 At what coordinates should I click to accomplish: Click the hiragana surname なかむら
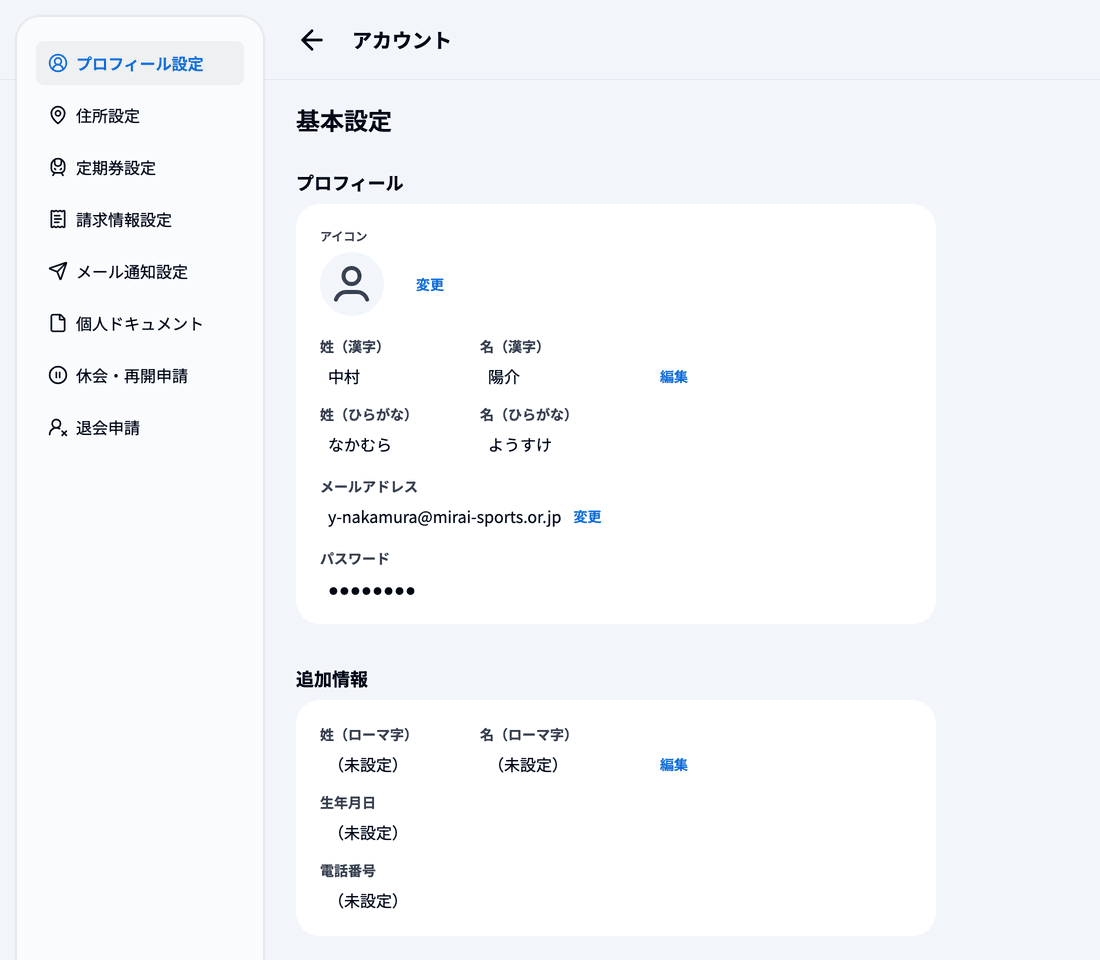[359, 444]
